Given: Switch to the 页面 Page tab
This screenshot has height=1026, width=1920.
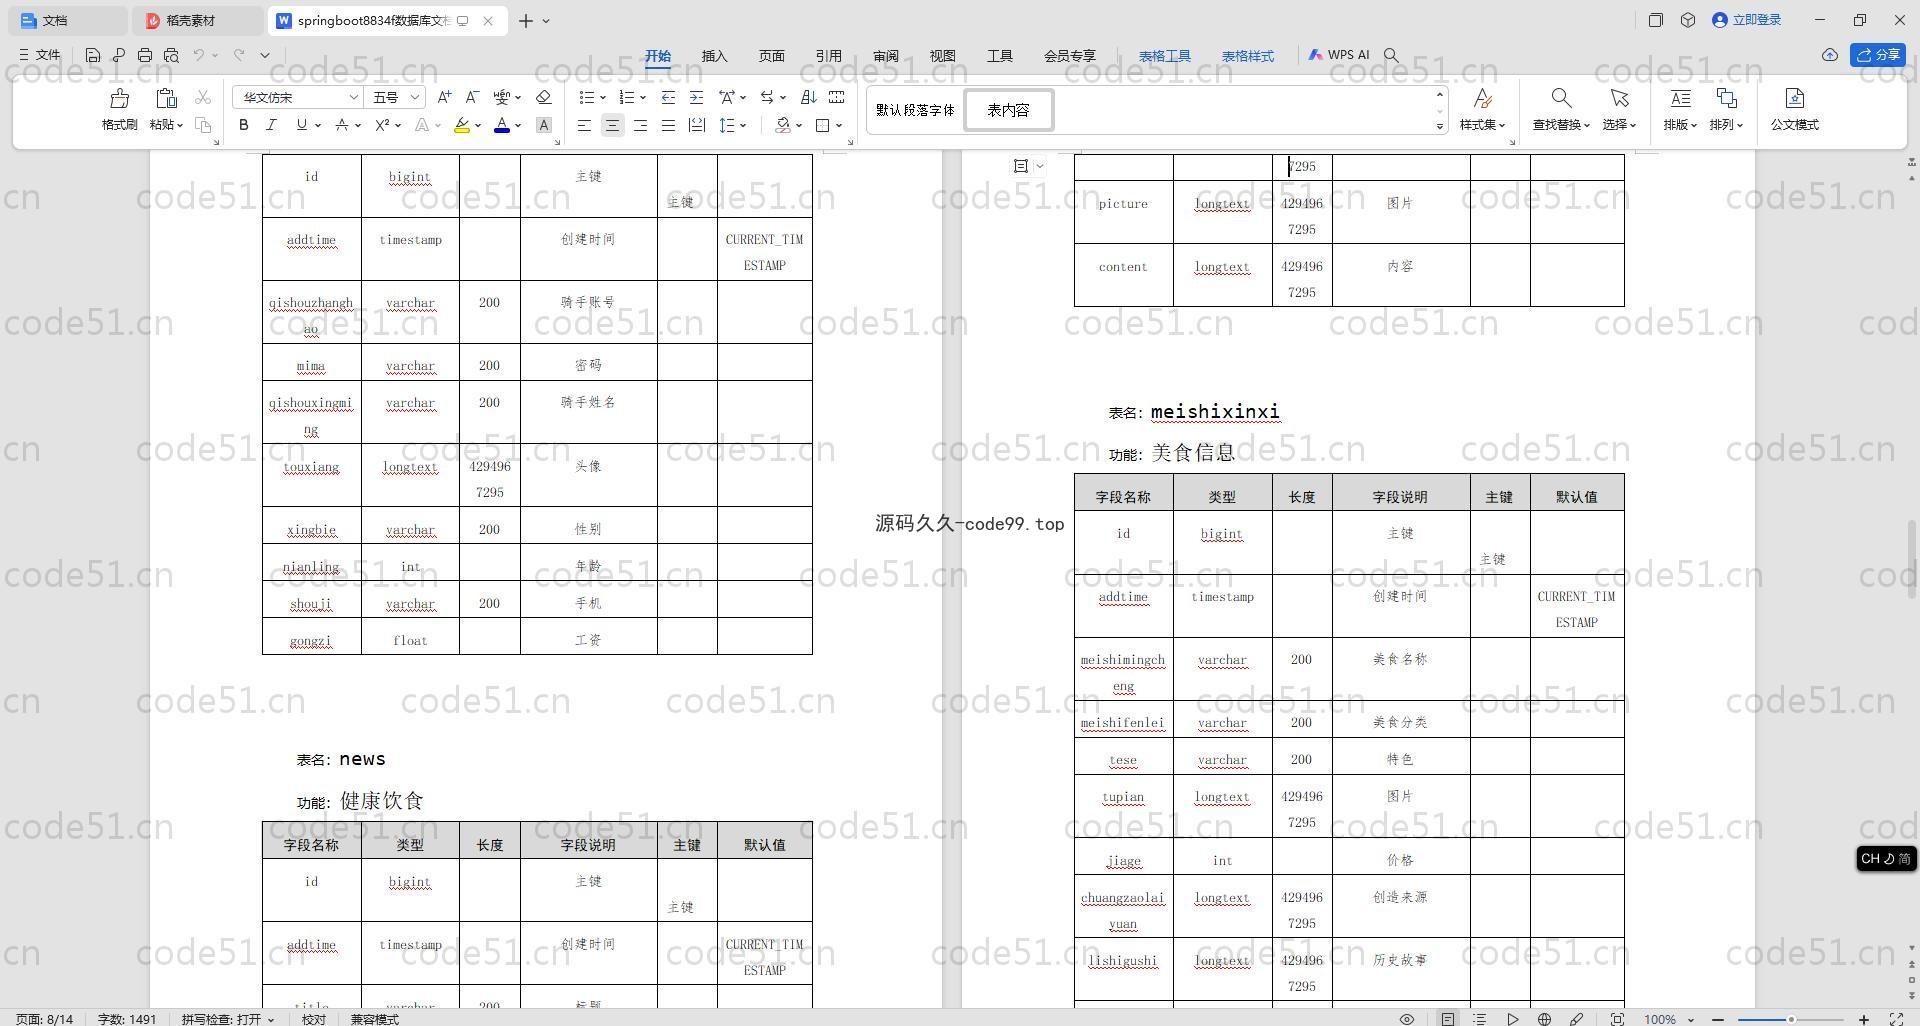Looking at the screenshot, I should point(771,56).
